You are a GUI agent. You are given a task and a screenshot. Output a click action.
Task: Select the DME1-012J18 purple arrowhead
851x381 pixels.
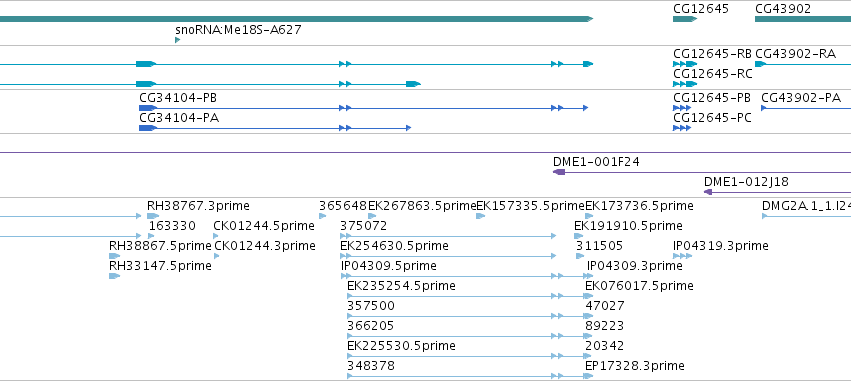(x=708, y=192)
